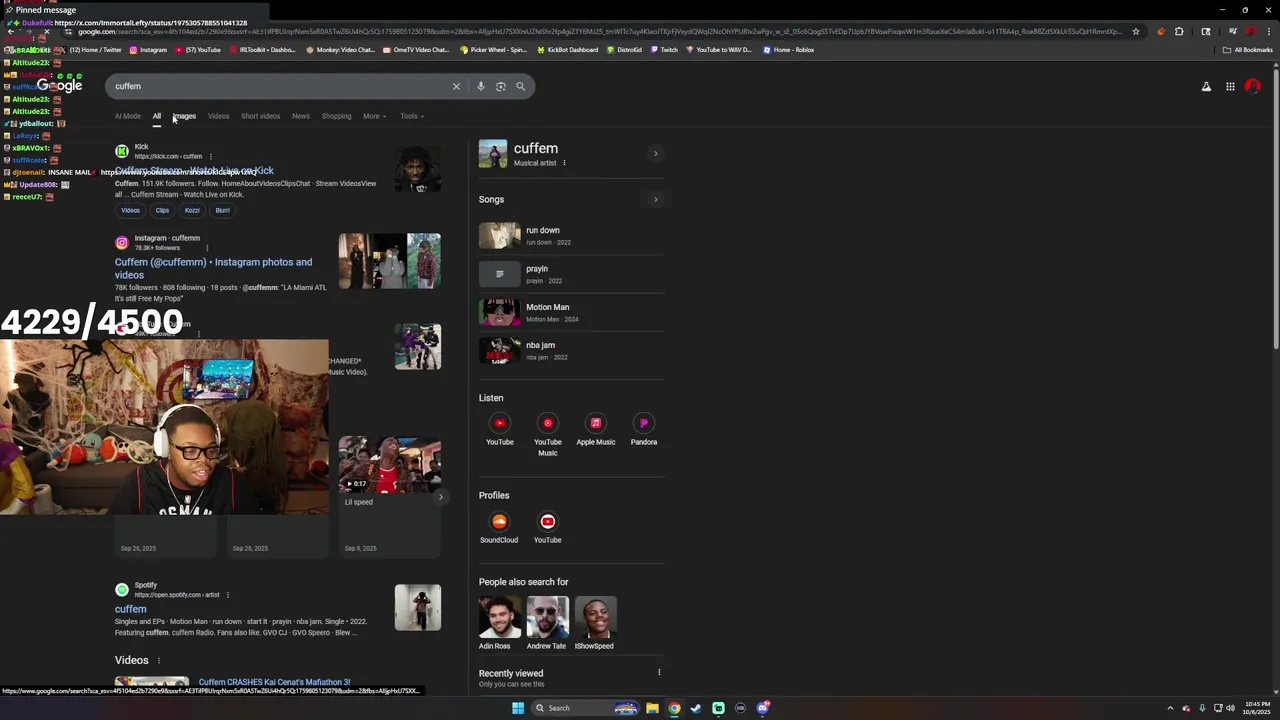Open the Cuffem Instagram photos and videos link

click(x=213, y=268)
